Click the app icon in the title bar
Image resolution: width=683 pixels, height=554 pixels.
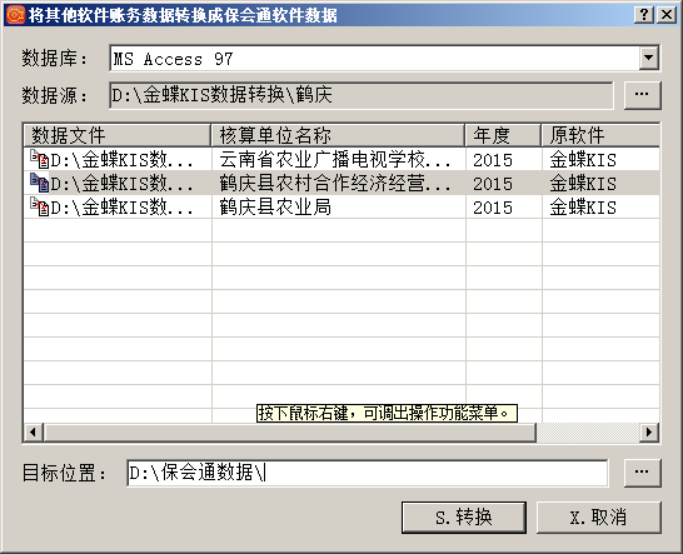click(x=14, y=15)
